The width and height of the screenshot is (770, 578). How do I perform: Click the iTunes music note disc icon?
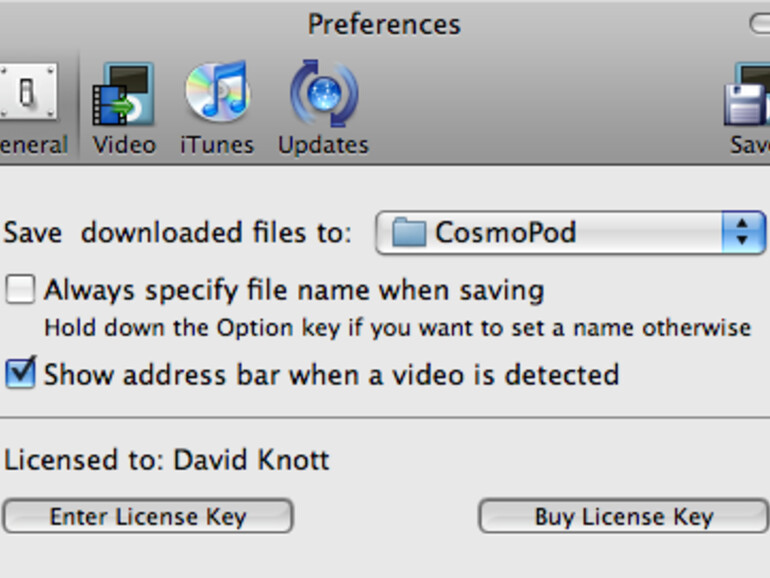pos(216,93)
